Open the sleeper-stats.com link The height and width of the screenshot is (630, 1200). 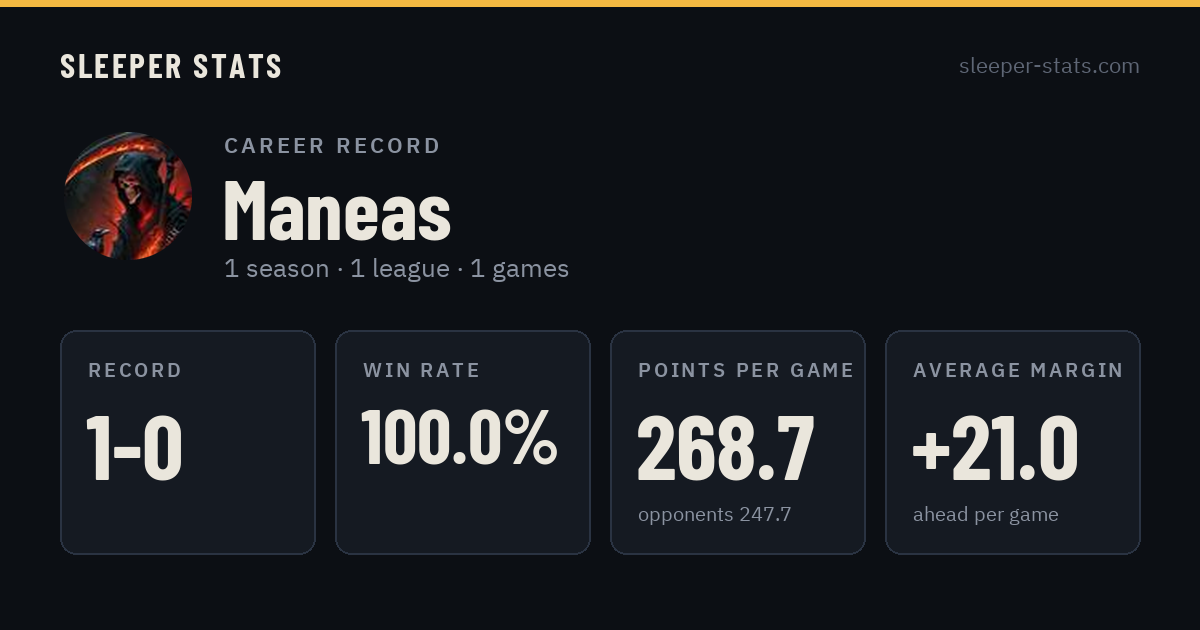tap(1049, 66)
